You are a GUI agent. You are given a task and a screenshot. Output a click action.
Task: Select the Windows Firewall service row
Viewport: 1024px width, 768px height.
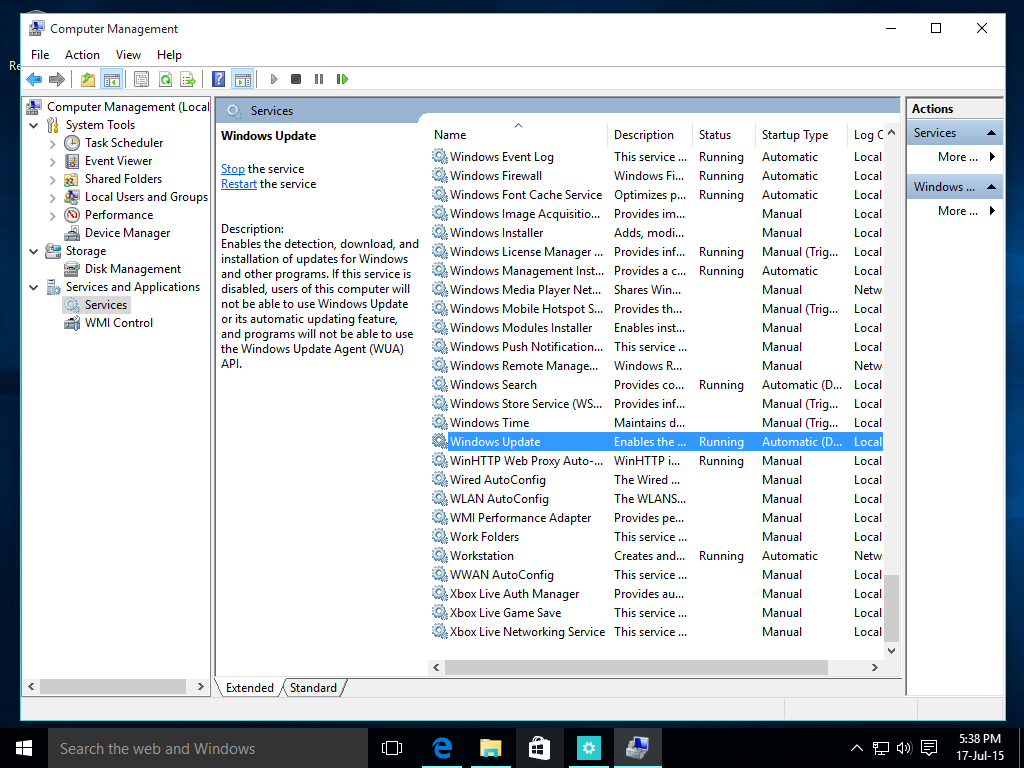pos(656,176)
